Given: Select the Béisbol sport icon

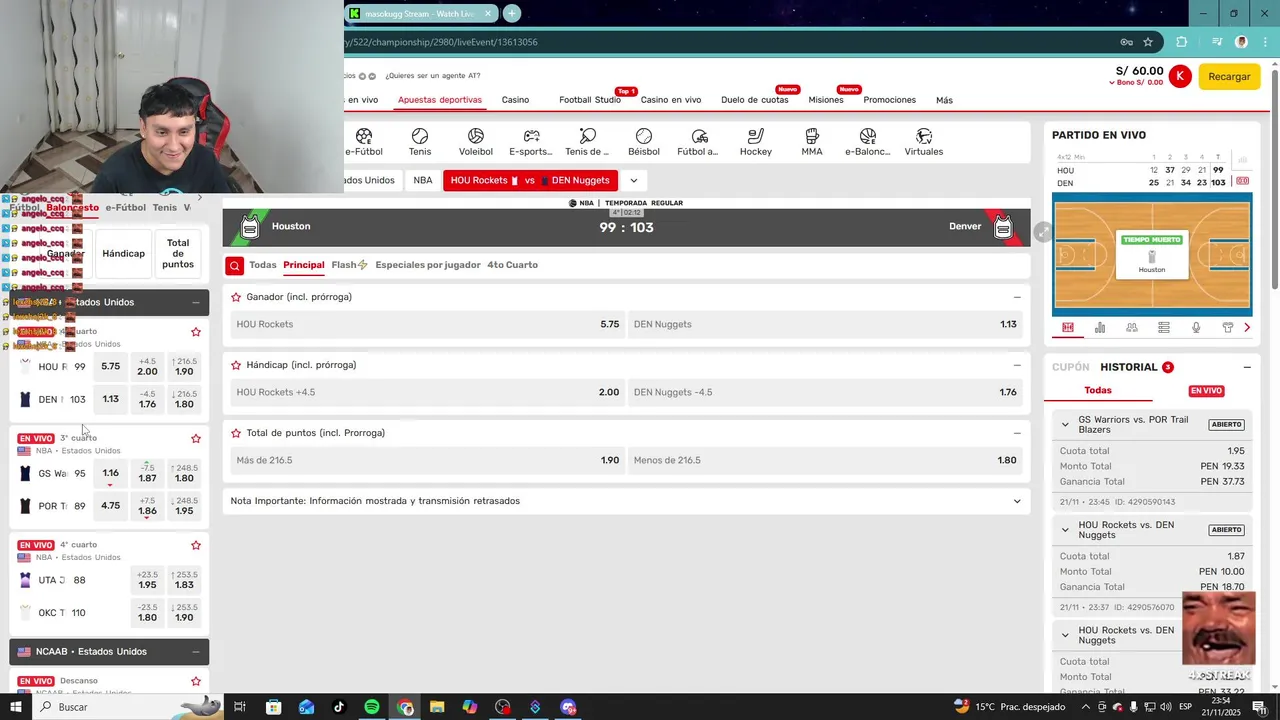Looking at the screenshot, I should tap(644, 136).
